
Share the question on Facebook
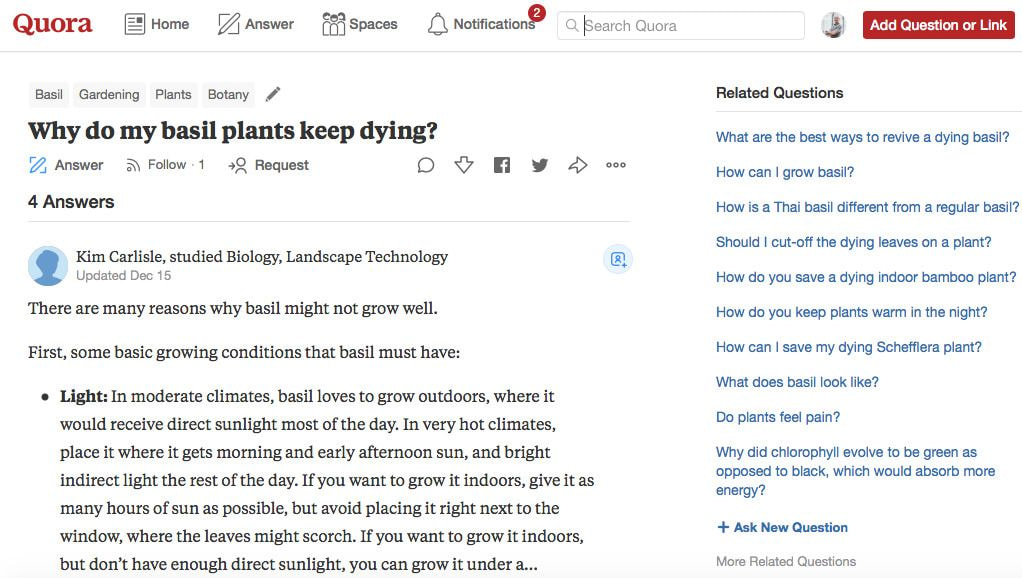click(x=502, y=166)
